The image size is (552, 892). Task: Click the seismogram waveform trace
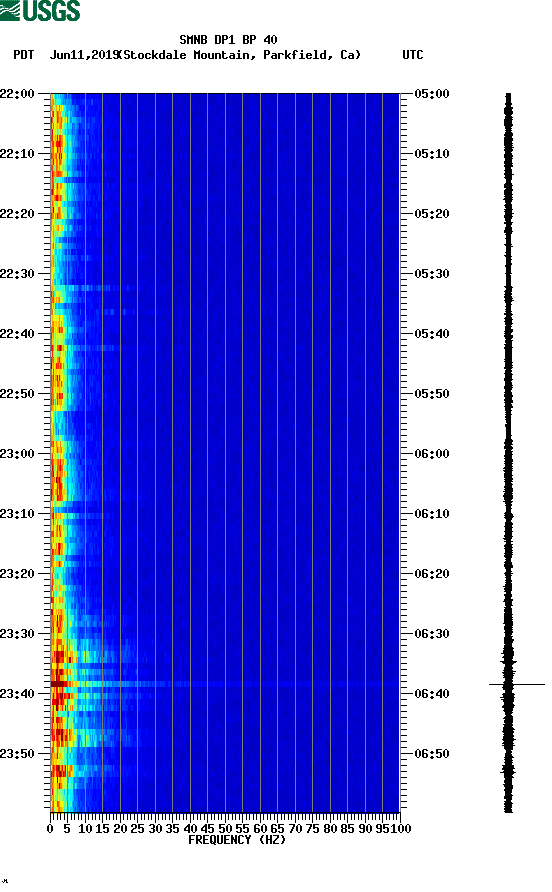tap(509, 453)
